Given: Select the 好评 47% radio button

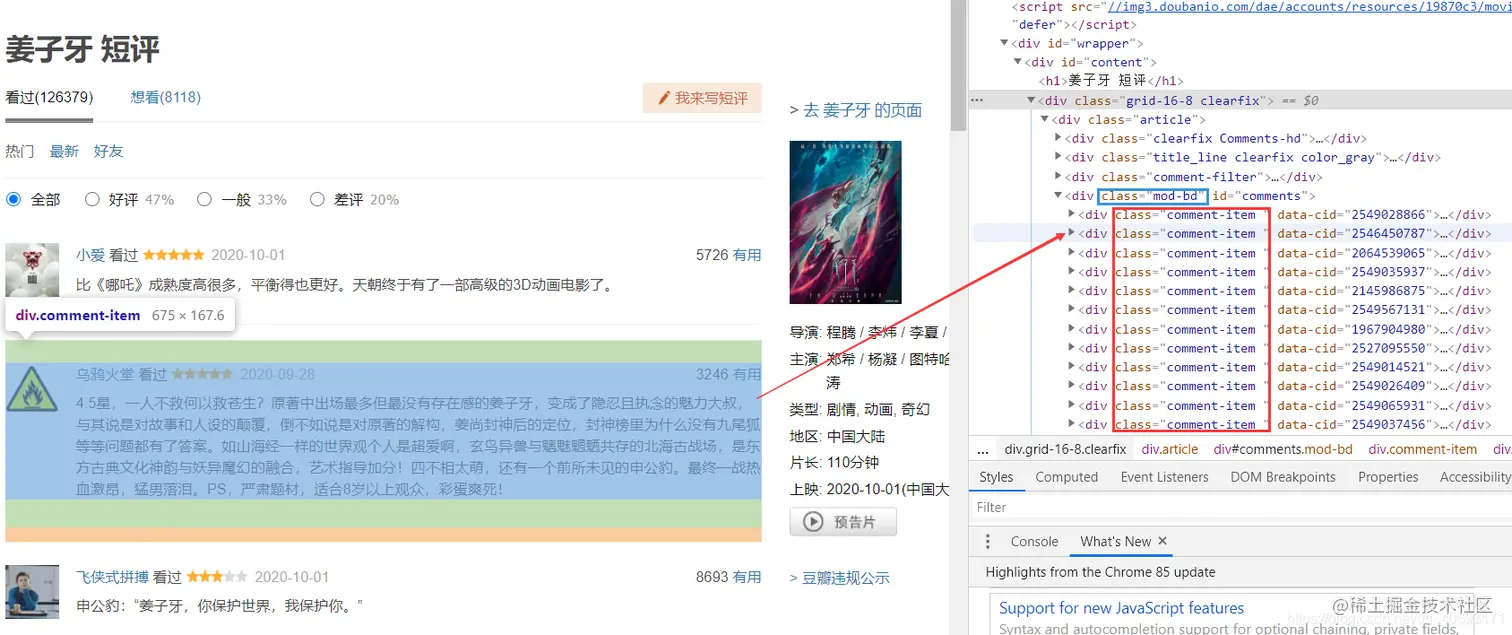Looking at the screenshot, I should click(x=91, y=198).
